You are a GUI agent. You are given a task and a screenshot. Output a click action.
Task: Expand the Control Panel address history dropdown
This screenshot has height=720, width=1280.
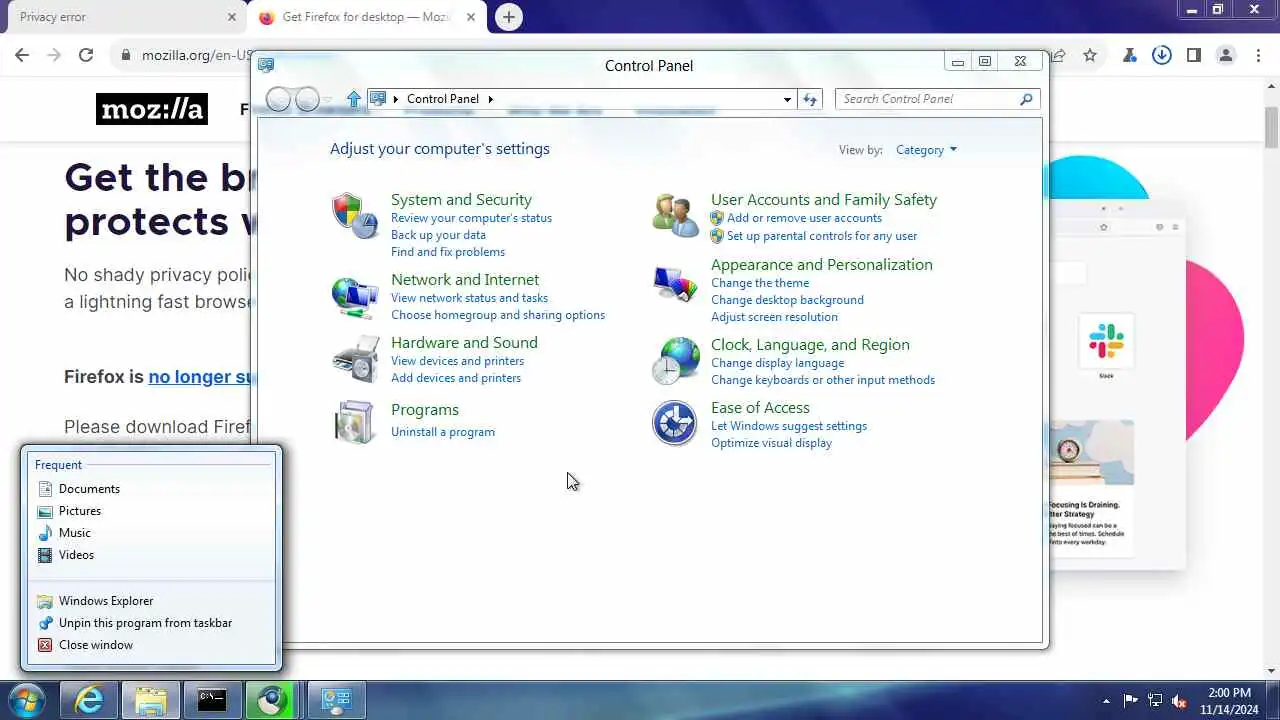pos(788,99)
